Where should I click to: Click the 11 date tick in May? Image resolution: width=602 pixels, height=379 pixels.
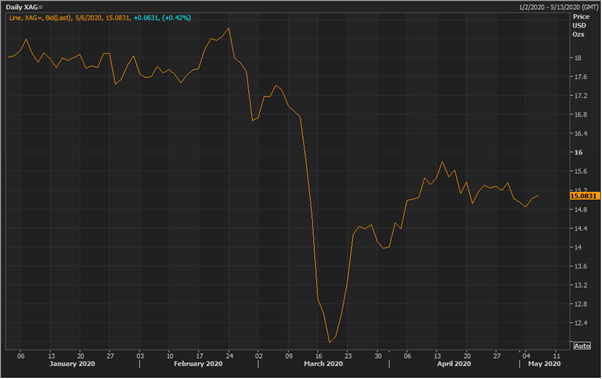click(556, 356)
